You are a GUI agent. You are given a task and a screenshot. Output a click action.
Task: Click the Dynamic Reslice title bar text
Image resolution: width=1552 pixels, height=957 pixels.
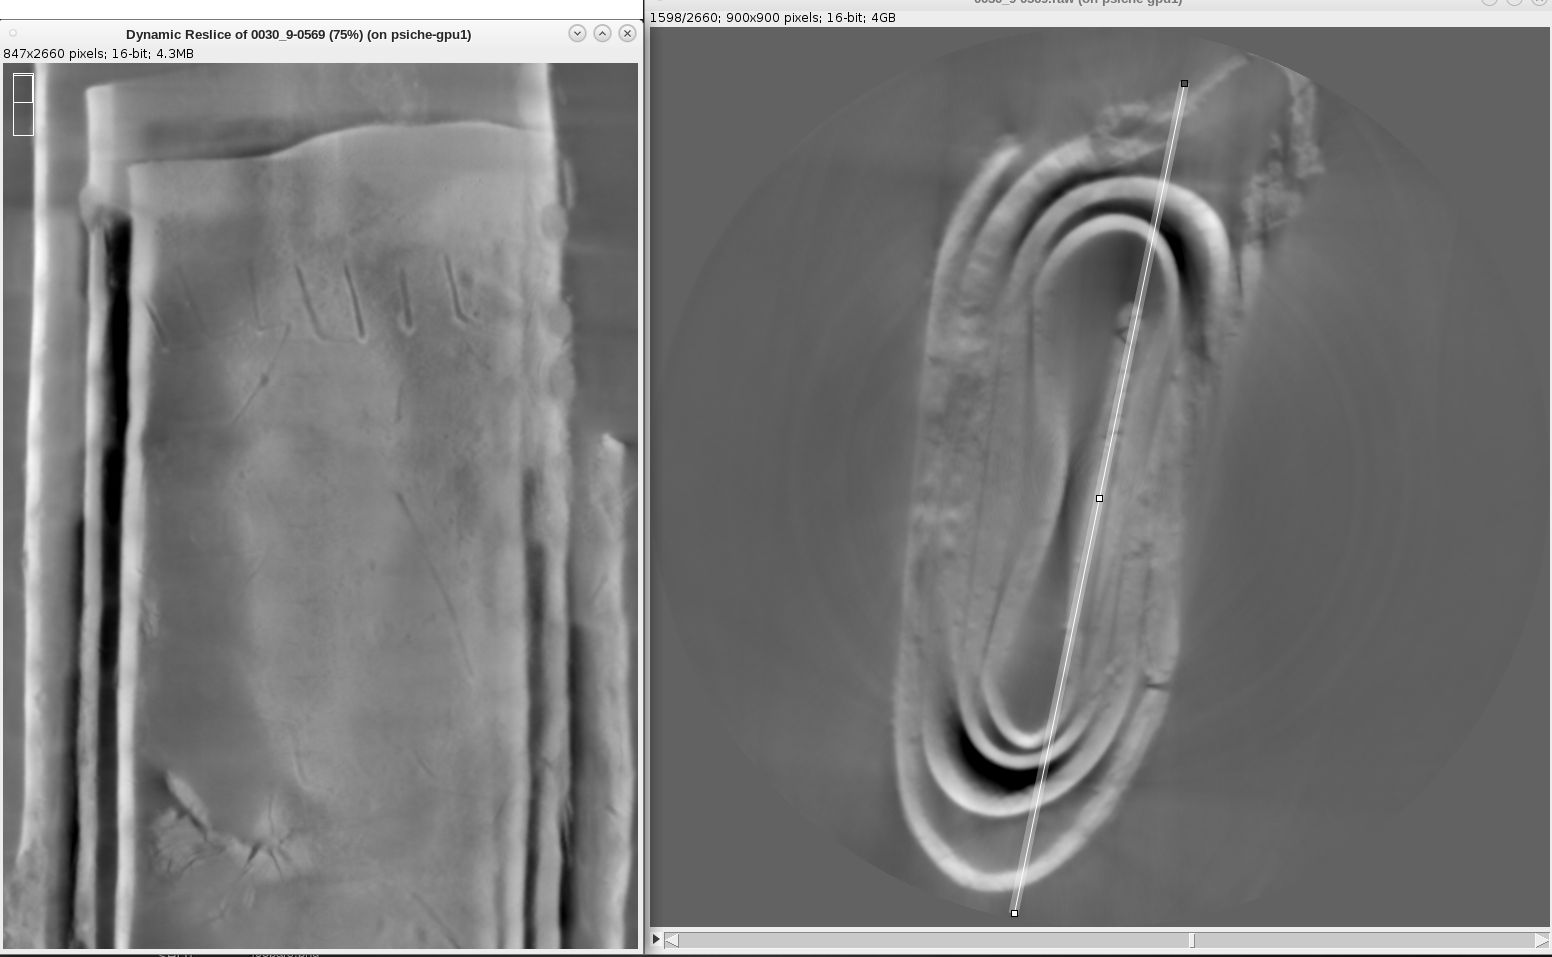(x=298, y=34)
